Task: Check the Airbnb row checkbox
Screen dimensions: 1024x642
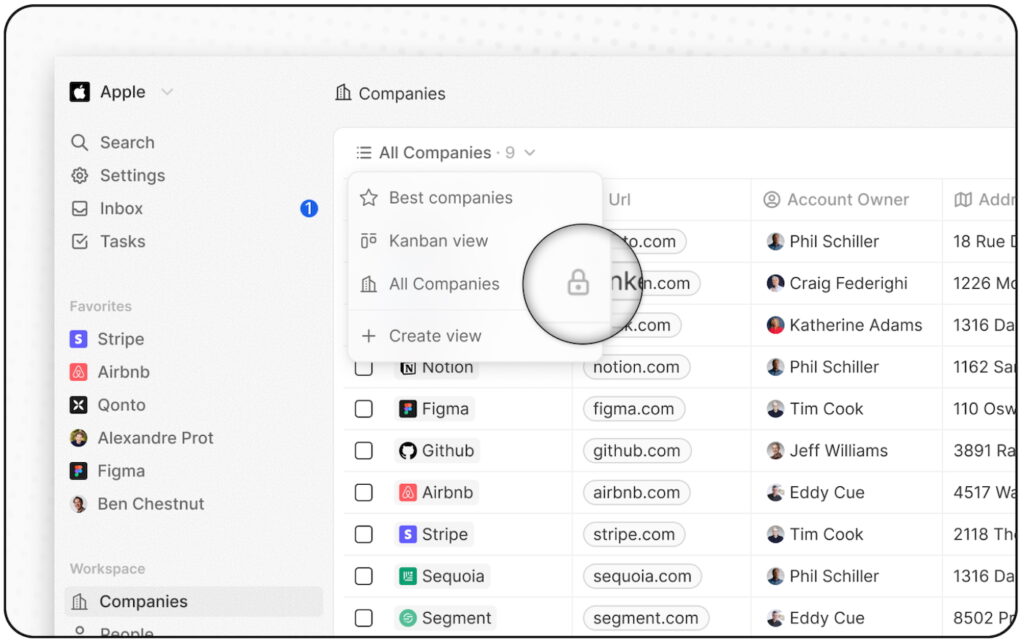Action: 364,492
